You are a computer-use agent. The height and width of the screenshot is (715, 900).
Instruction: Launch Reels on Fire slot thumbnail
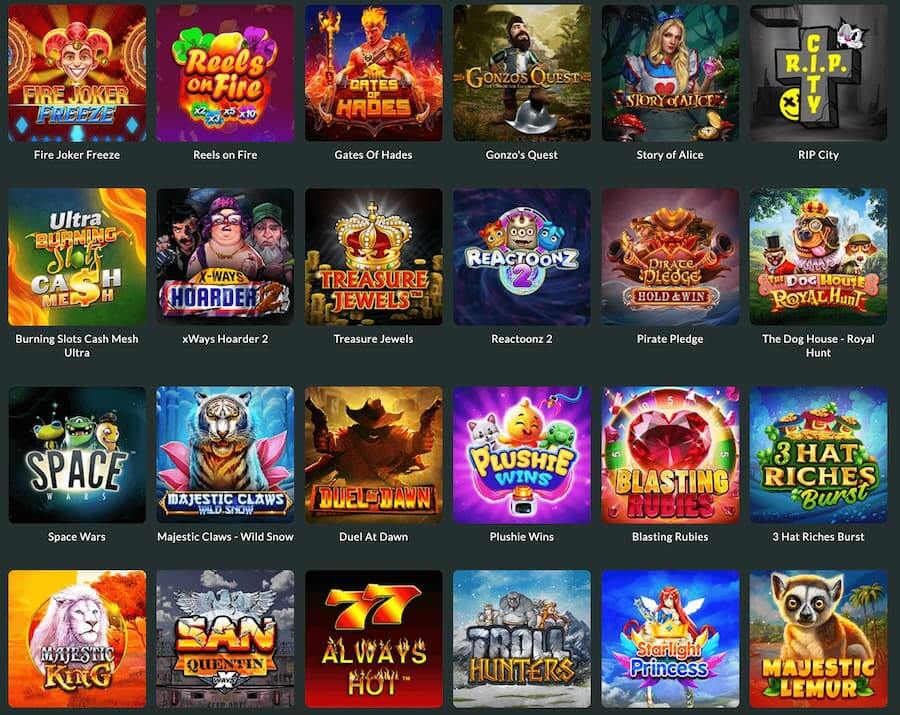(x=225, y=73)
